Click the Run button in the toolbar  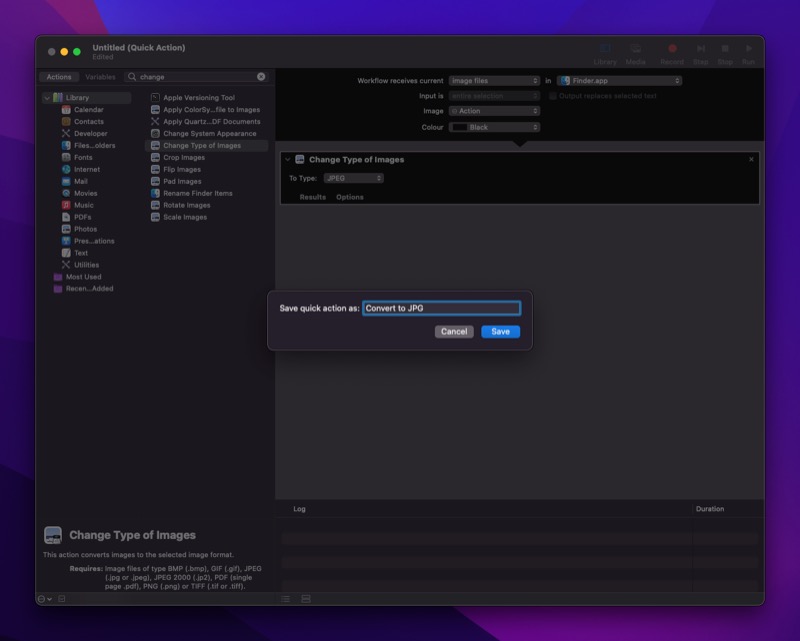[x=750, y=49]
